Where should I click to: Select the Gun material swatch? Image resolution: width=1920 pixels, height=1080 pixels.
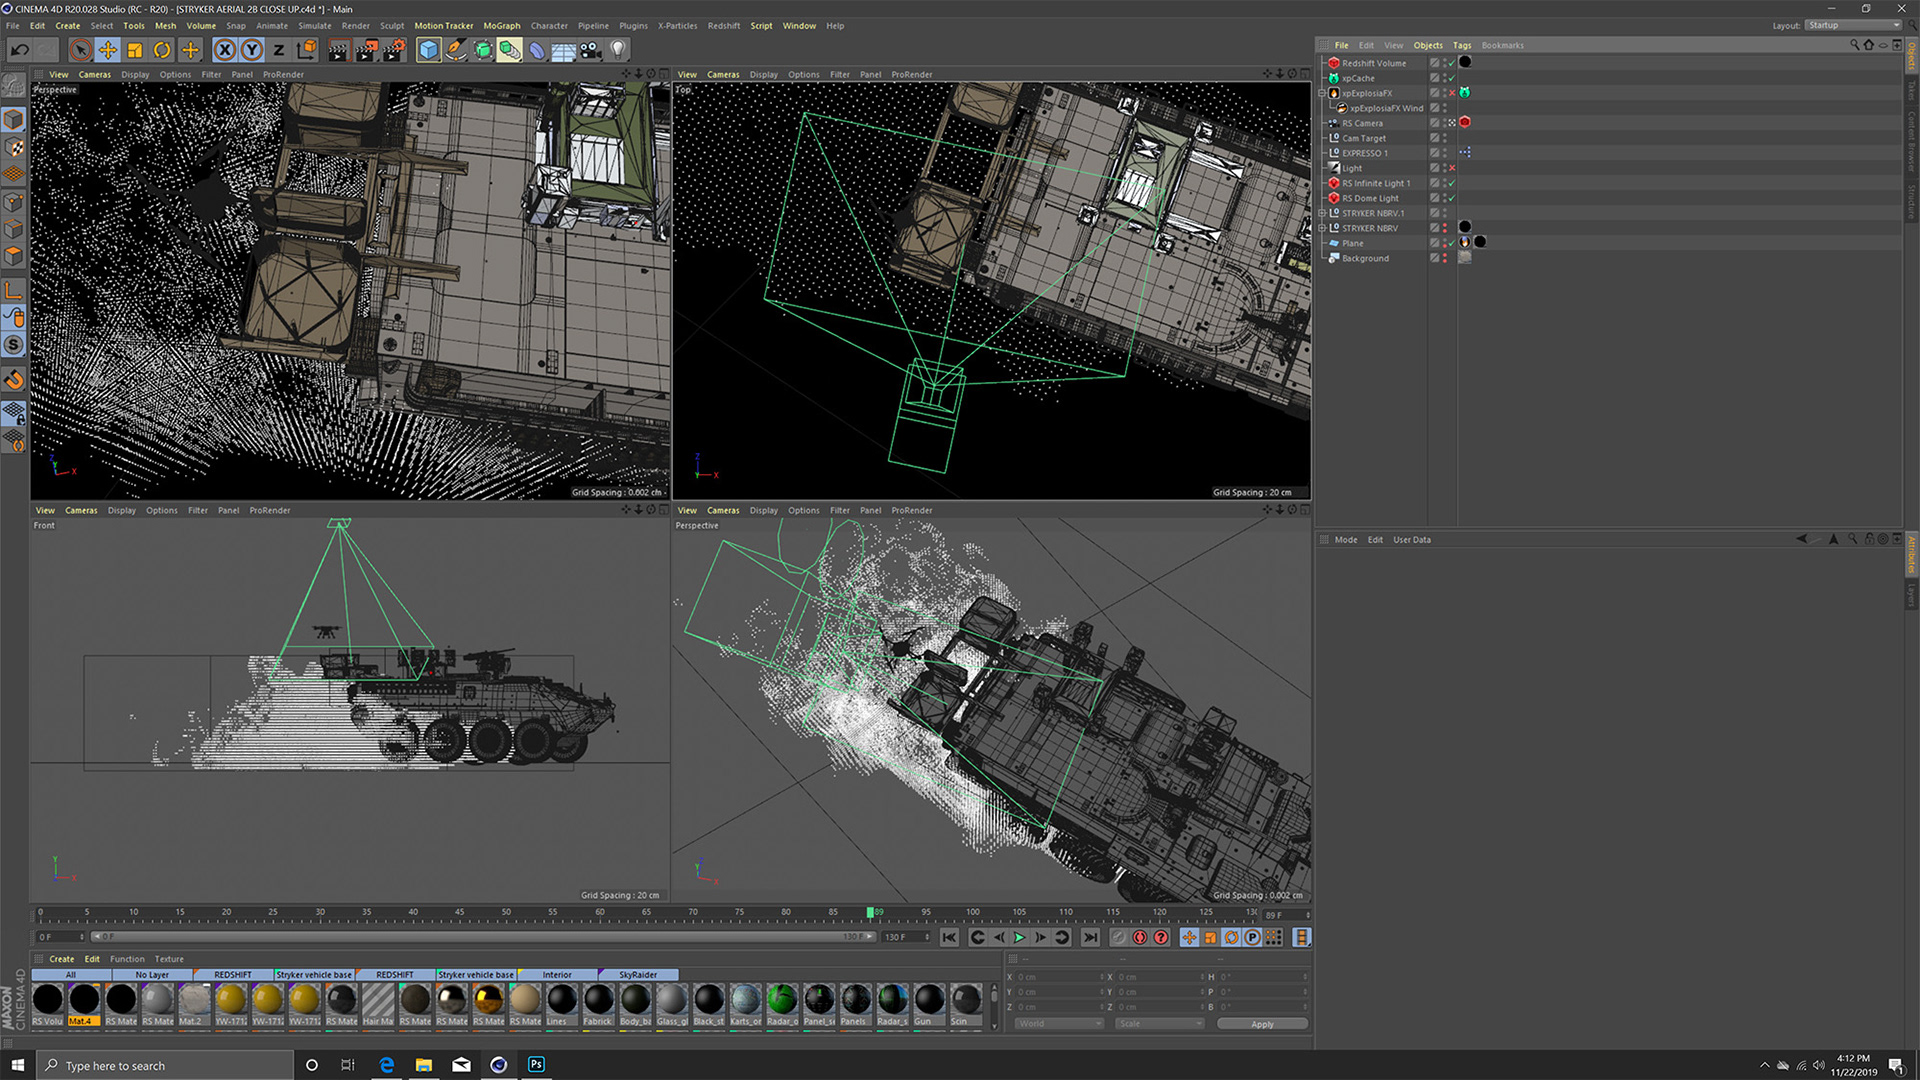point(929,1005)
